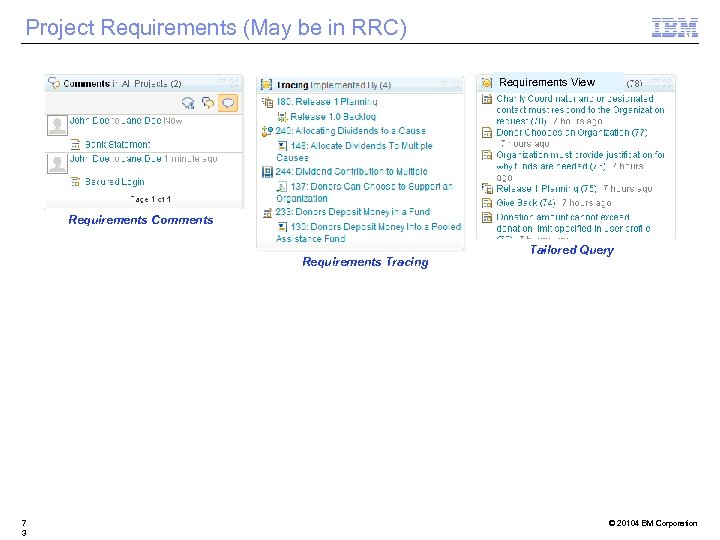Click the first comment filter icon with arrow
The width and height of the screenshot is (720, 540).
188,103
